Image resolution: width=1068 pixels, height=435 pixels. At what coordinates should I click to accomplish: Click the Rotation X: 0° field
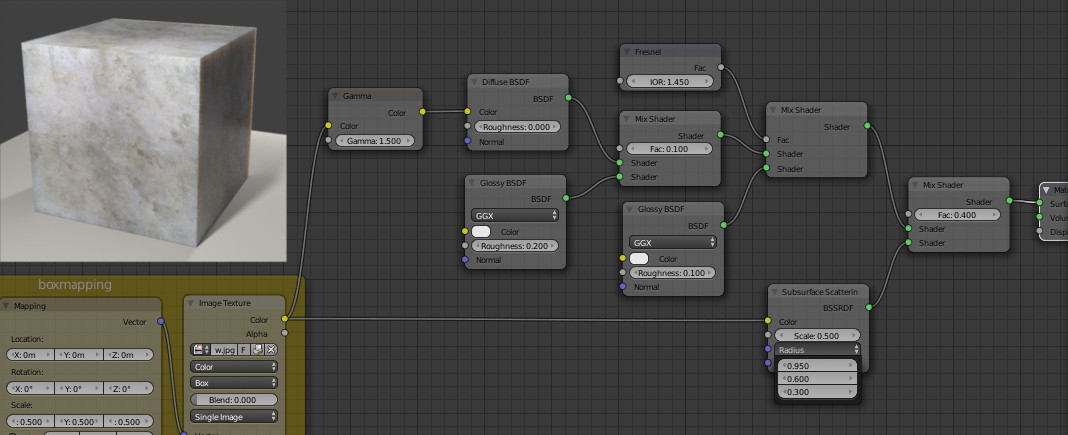(x=31, y=388)
